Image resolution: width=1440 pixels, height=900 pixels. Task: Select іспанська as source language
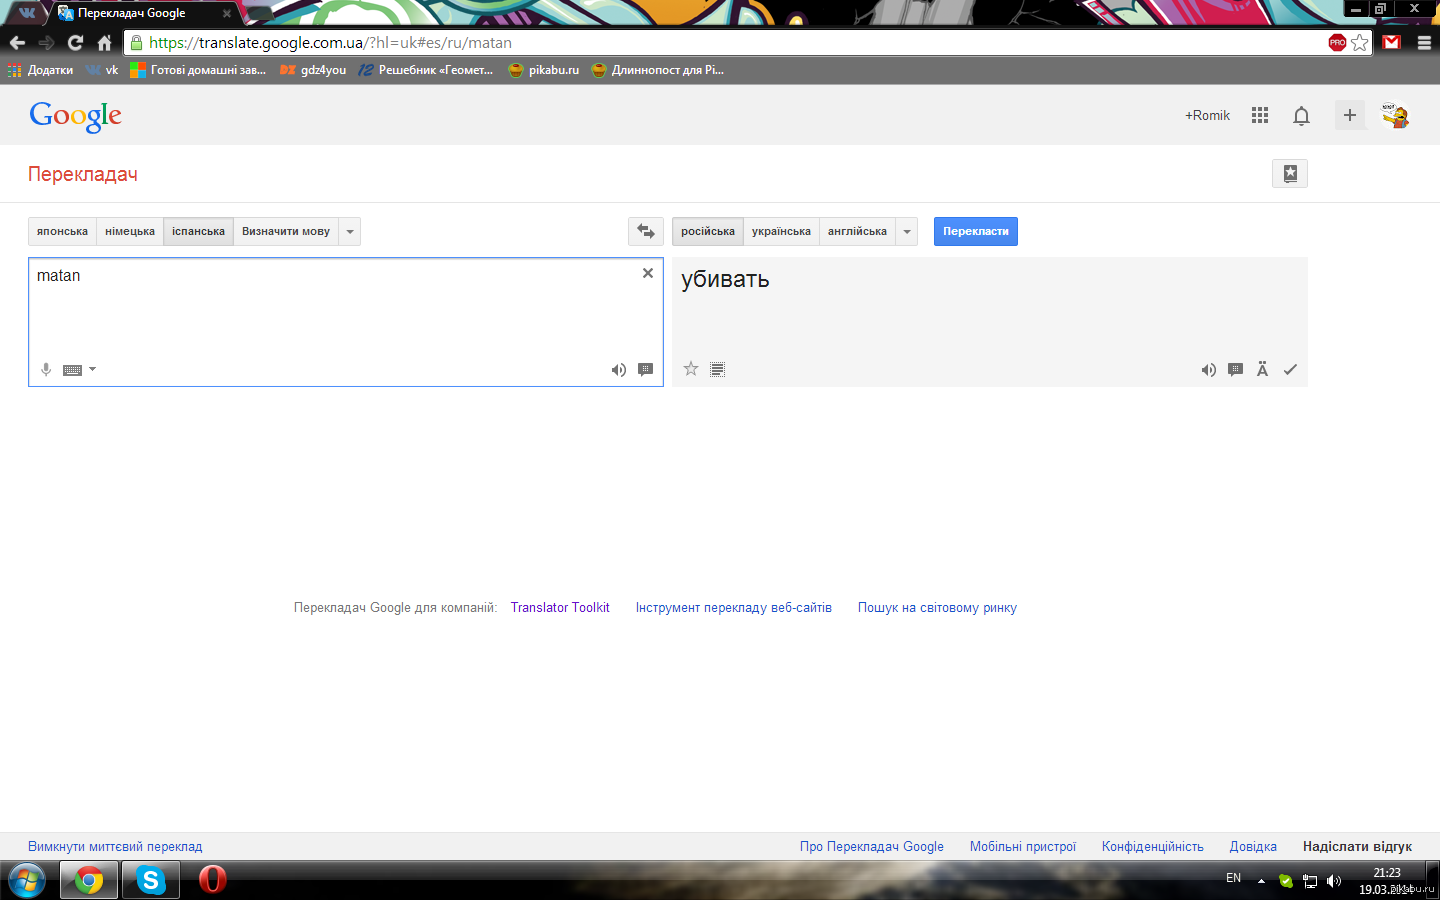click(198, 231)
